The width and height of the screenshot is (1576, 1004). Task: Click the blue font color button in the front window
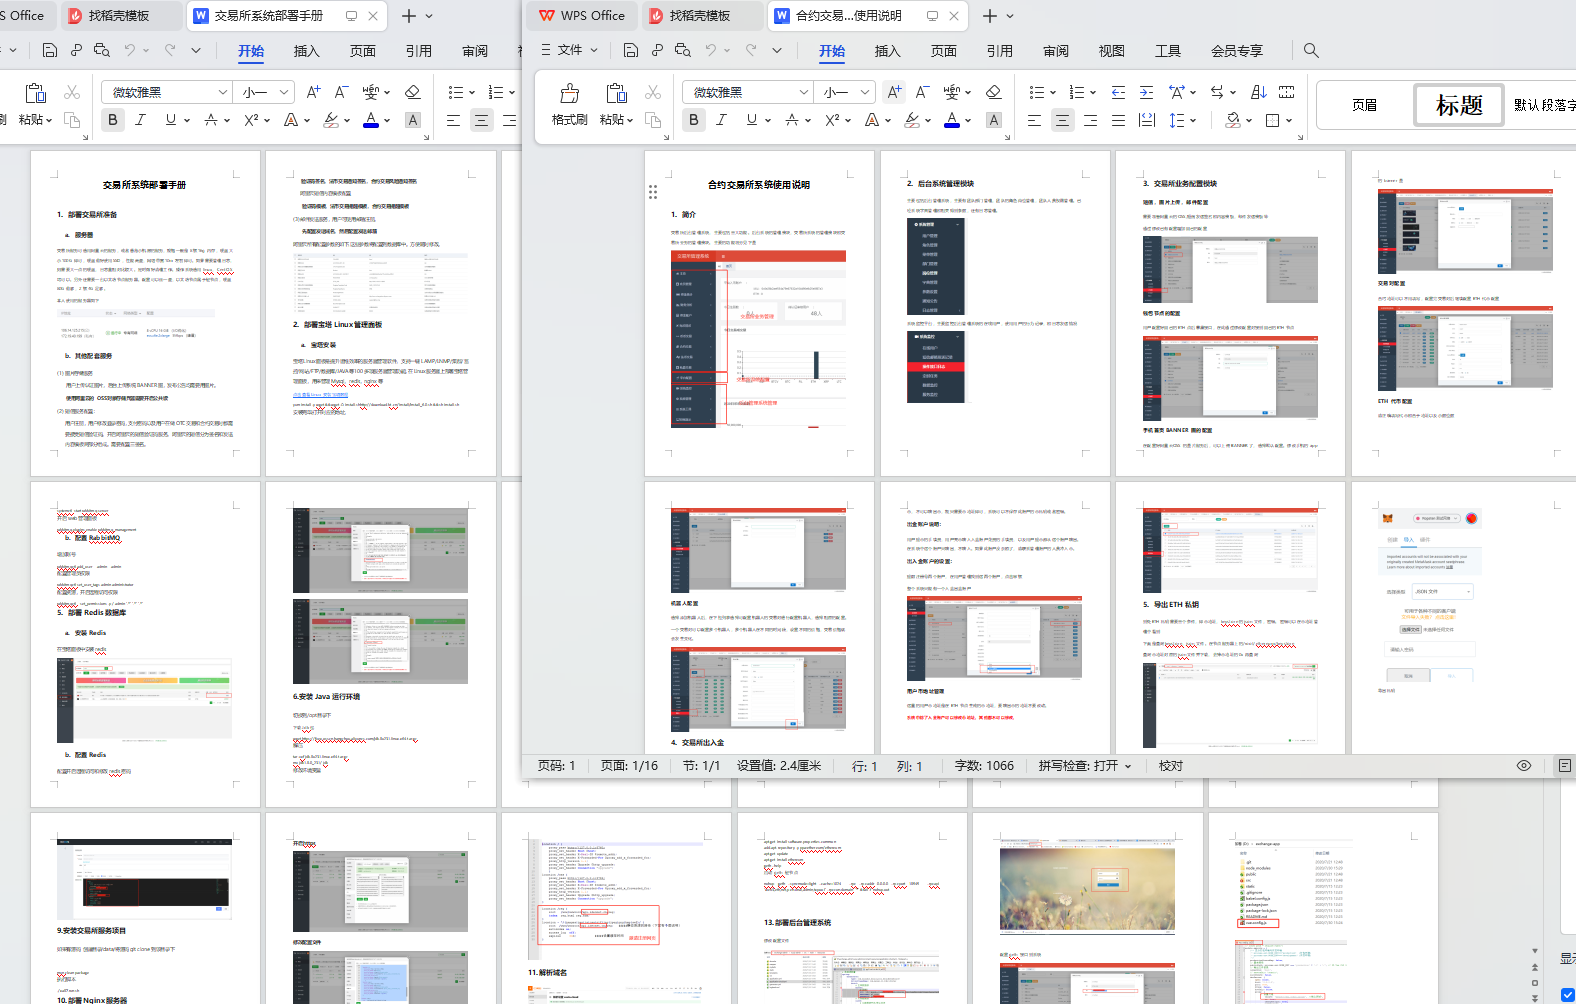coord(952,120)
